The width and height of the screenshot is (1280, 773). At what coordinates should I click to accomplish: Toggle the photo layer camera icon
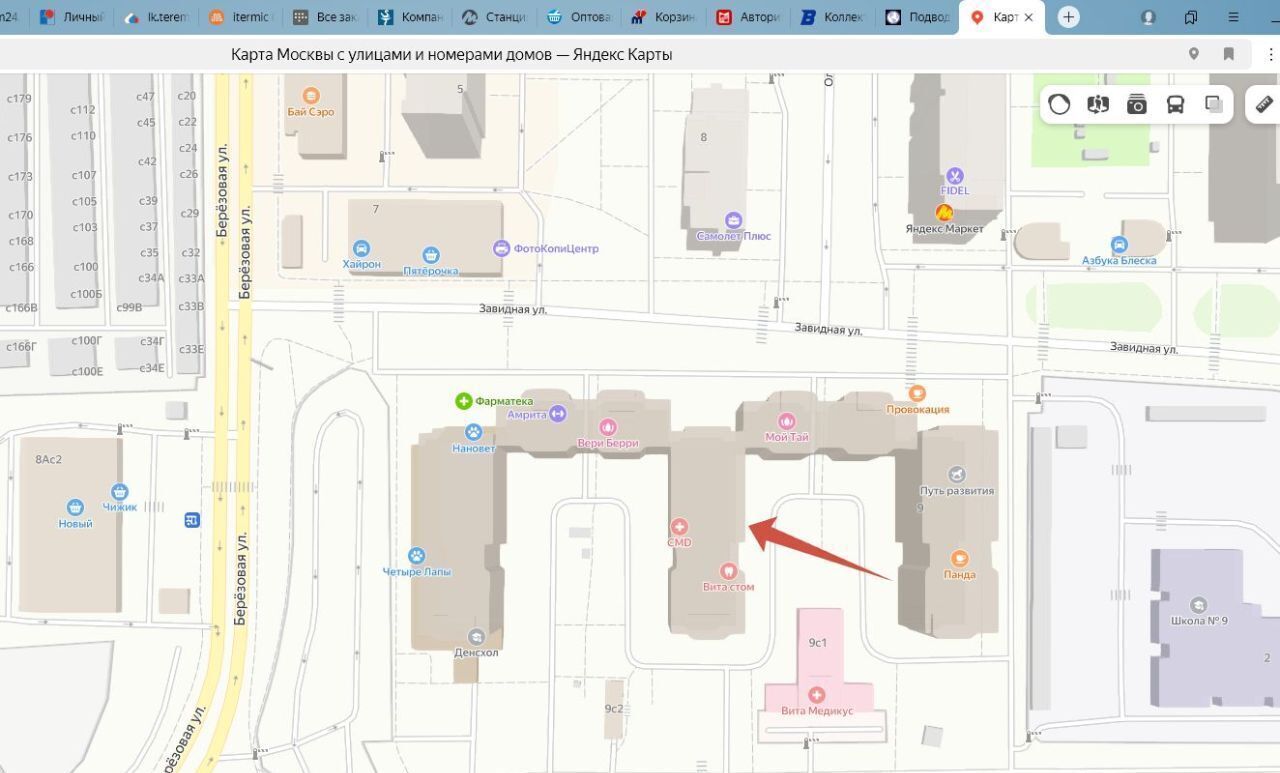tap(1137, 104)
